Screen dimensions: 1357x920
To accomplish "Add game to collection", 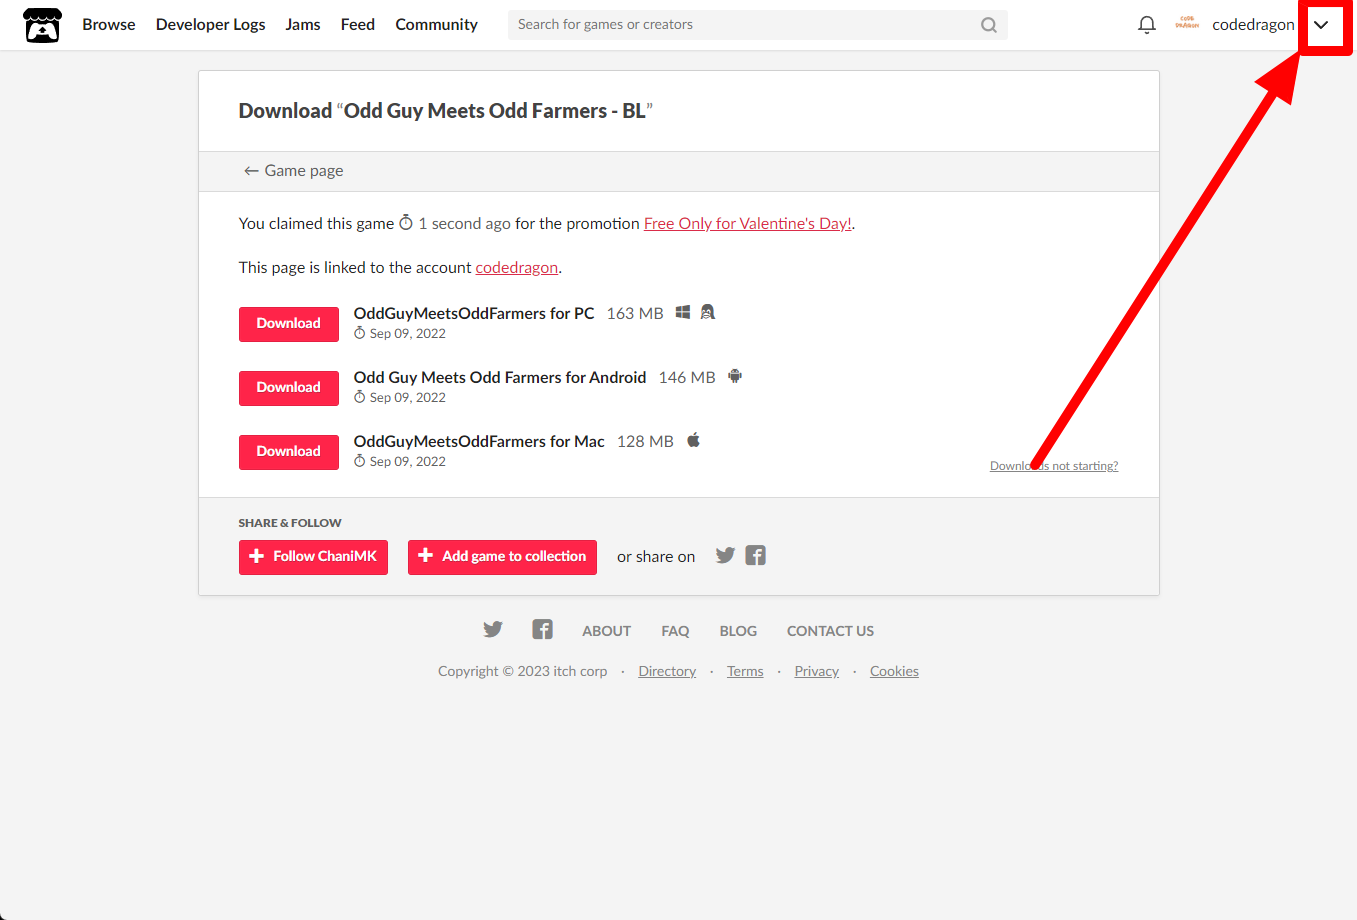I will 502,557.
